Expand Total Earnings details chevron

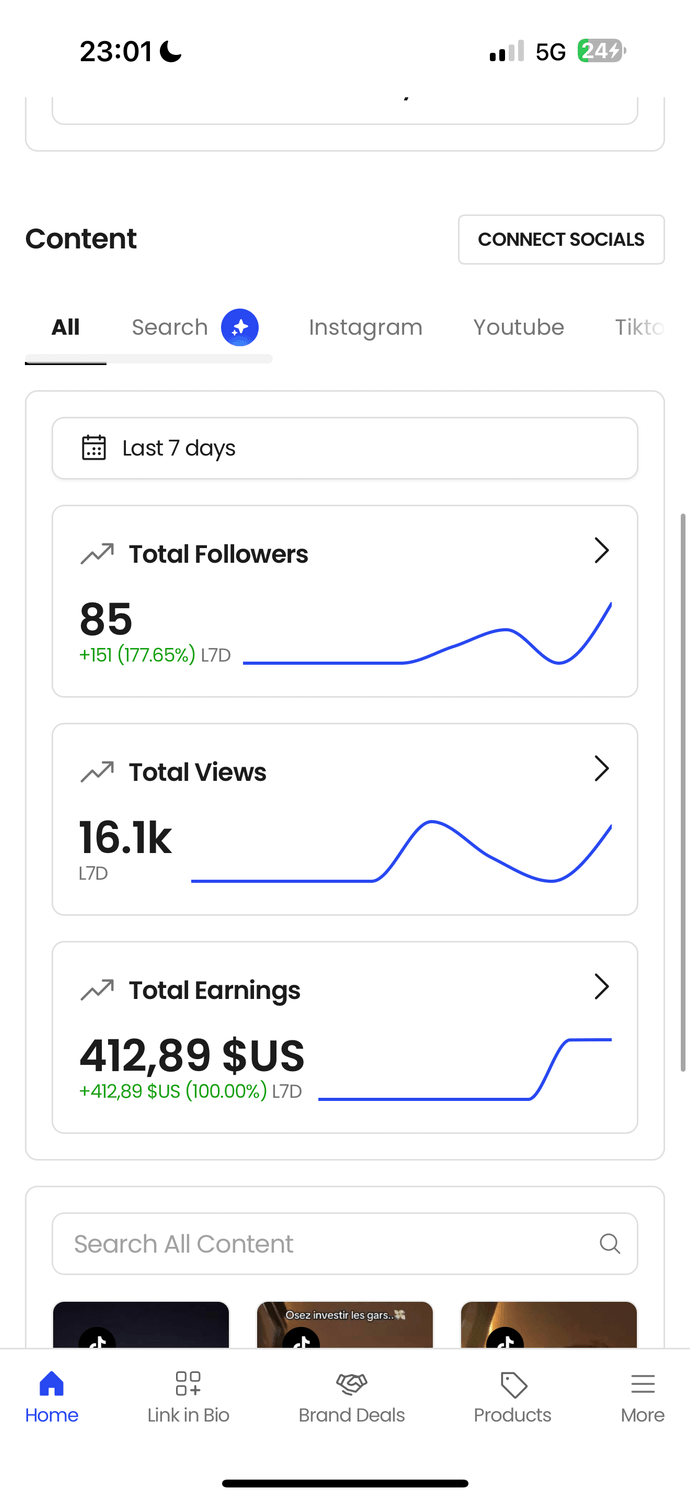click(x=601, y=987)
